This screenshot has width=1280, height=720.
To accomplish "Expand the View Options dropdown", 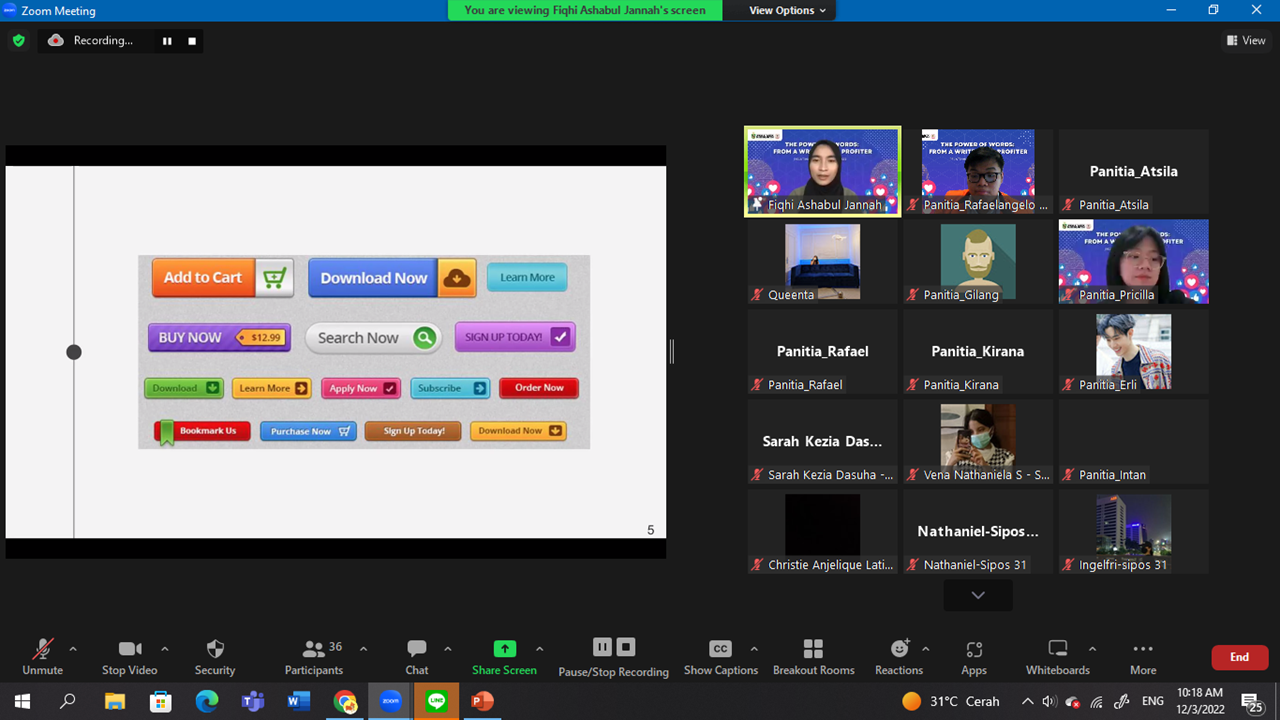I will click(x=788, y=10).
